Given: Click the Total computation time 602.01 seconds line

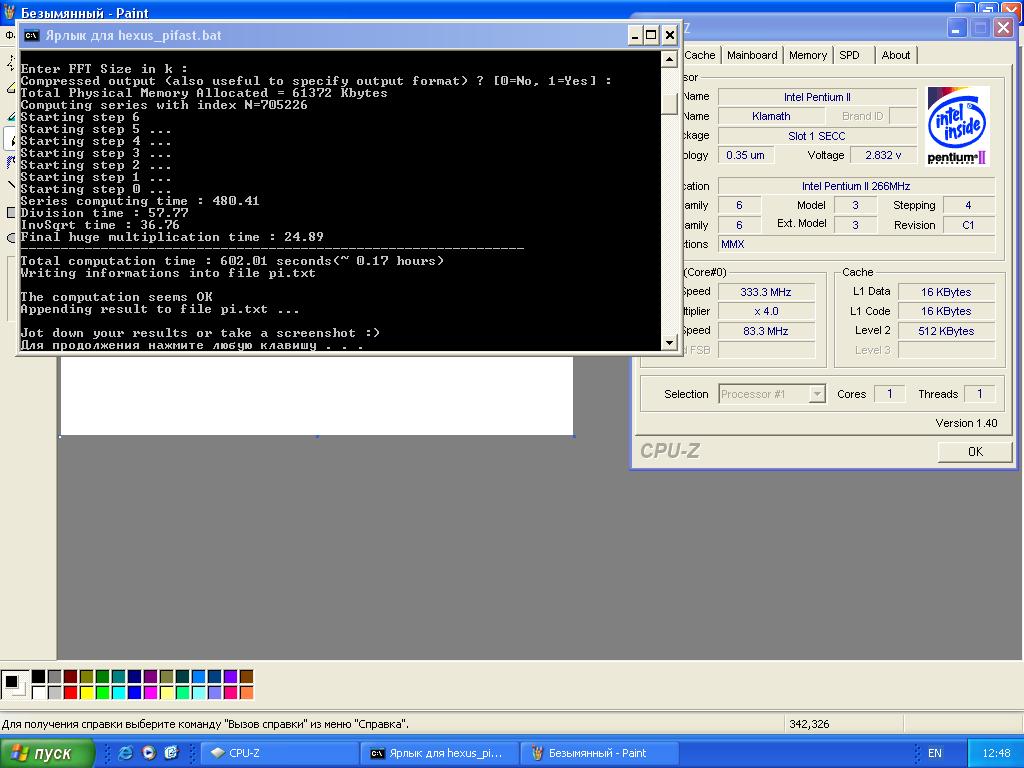Looking at the screenshot, I should tap(232, 261).
